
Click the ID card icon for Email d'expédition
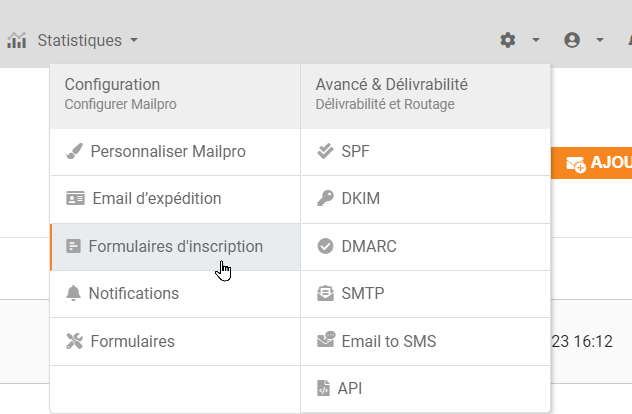75,199
